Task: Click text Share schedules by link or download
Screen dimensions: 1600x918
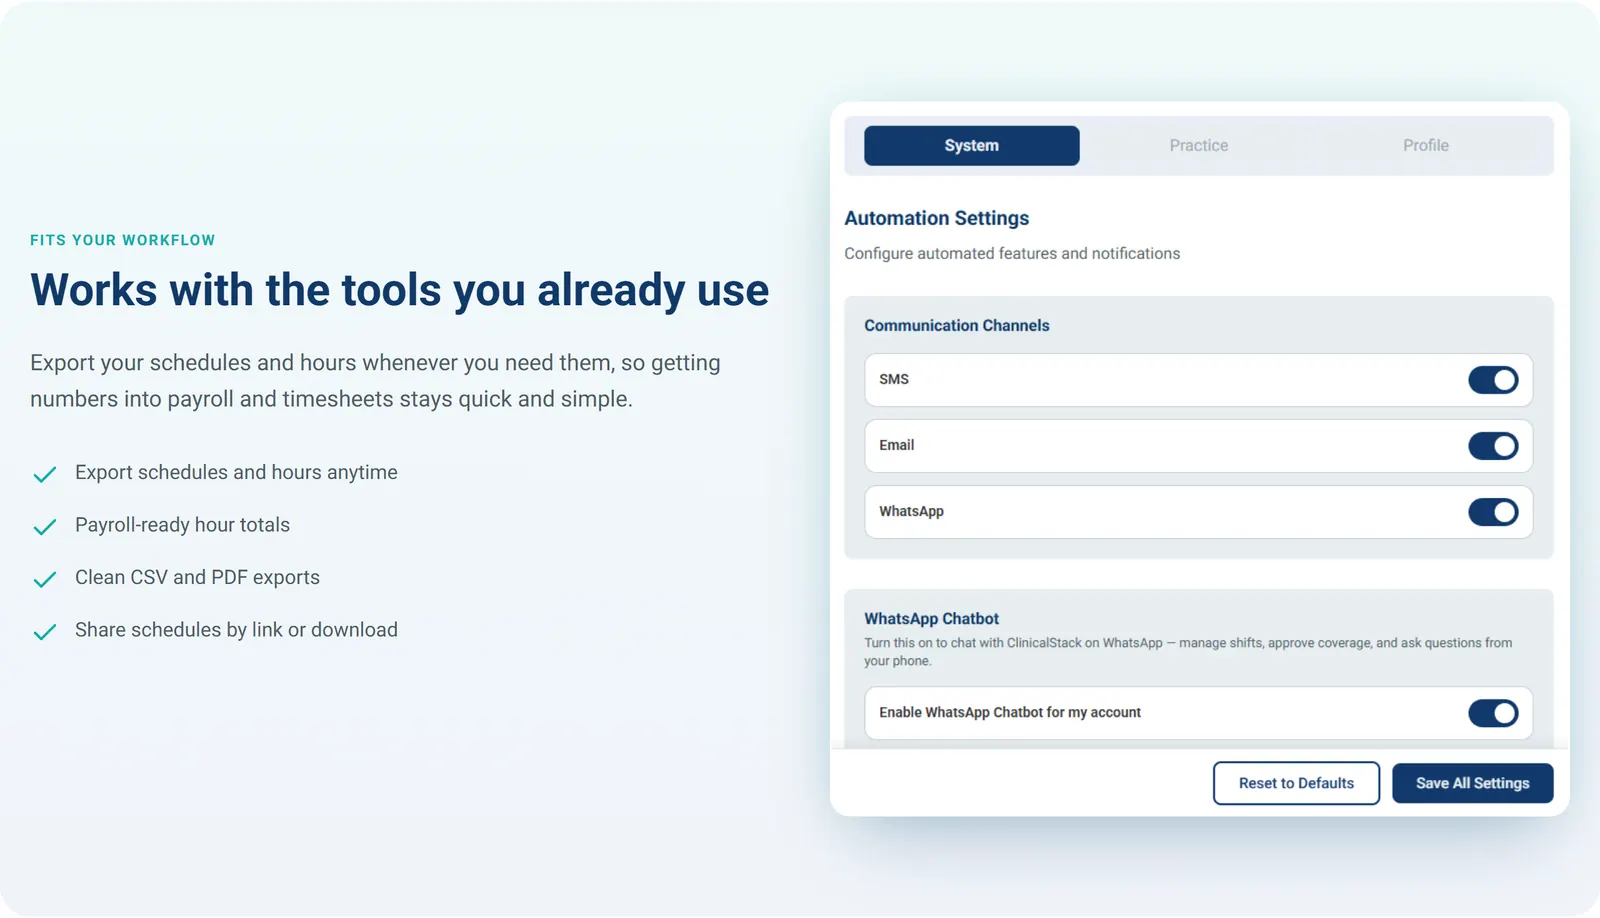Action: pos(236,630)
